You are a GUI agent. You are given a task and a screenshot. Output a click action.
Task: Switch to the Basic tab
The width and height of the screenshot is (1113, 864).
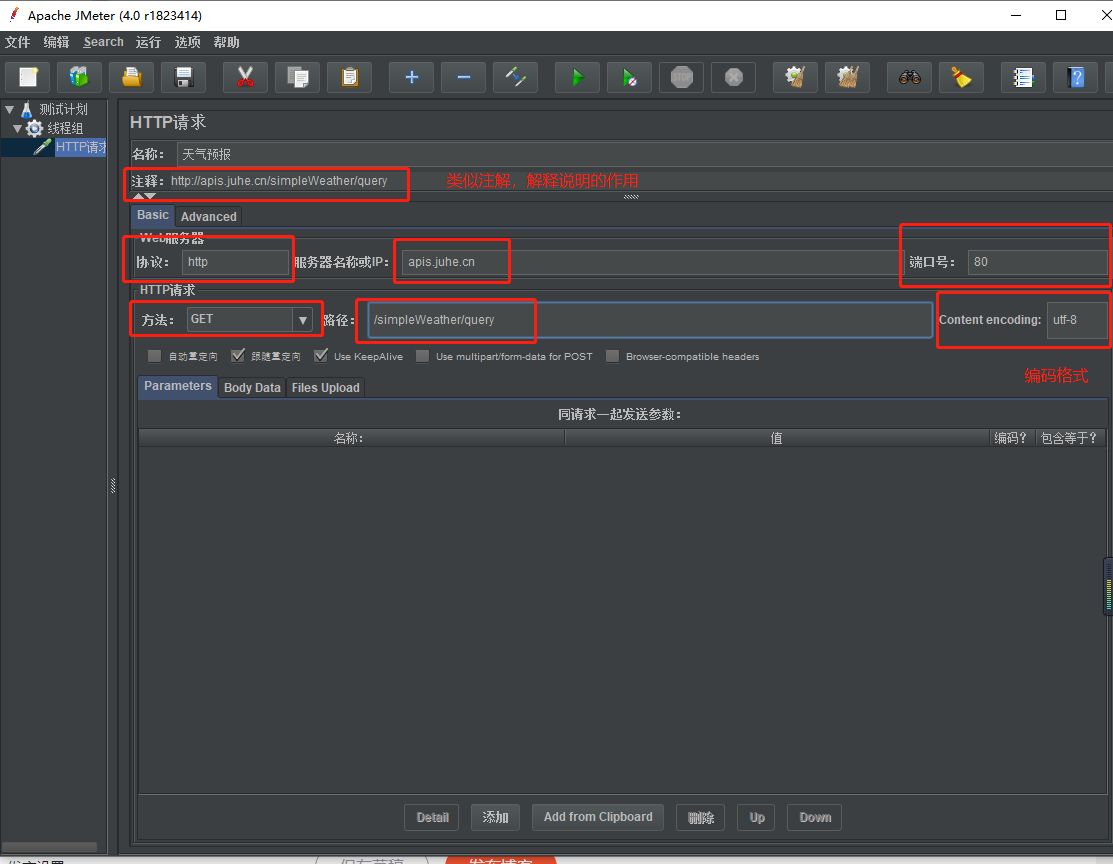[153, 215]
